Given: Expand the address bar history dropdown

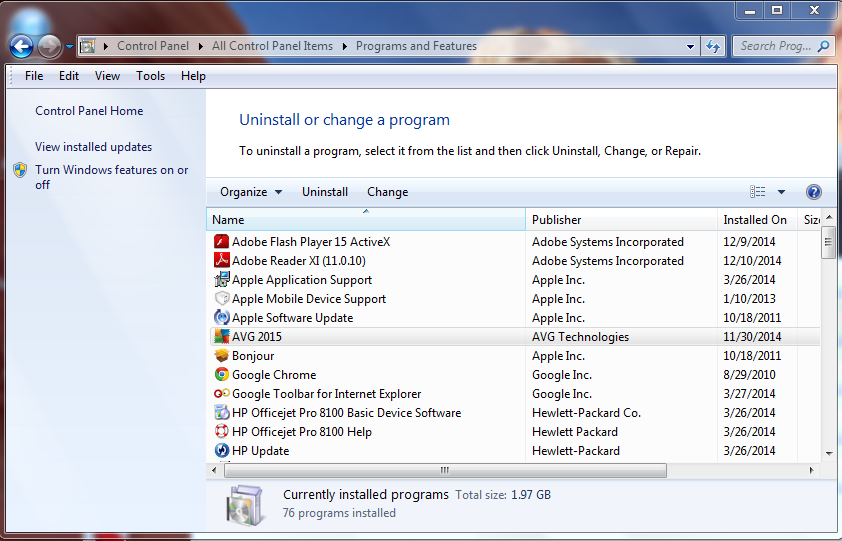Looking at the screenshot, I should pos(691,46).
